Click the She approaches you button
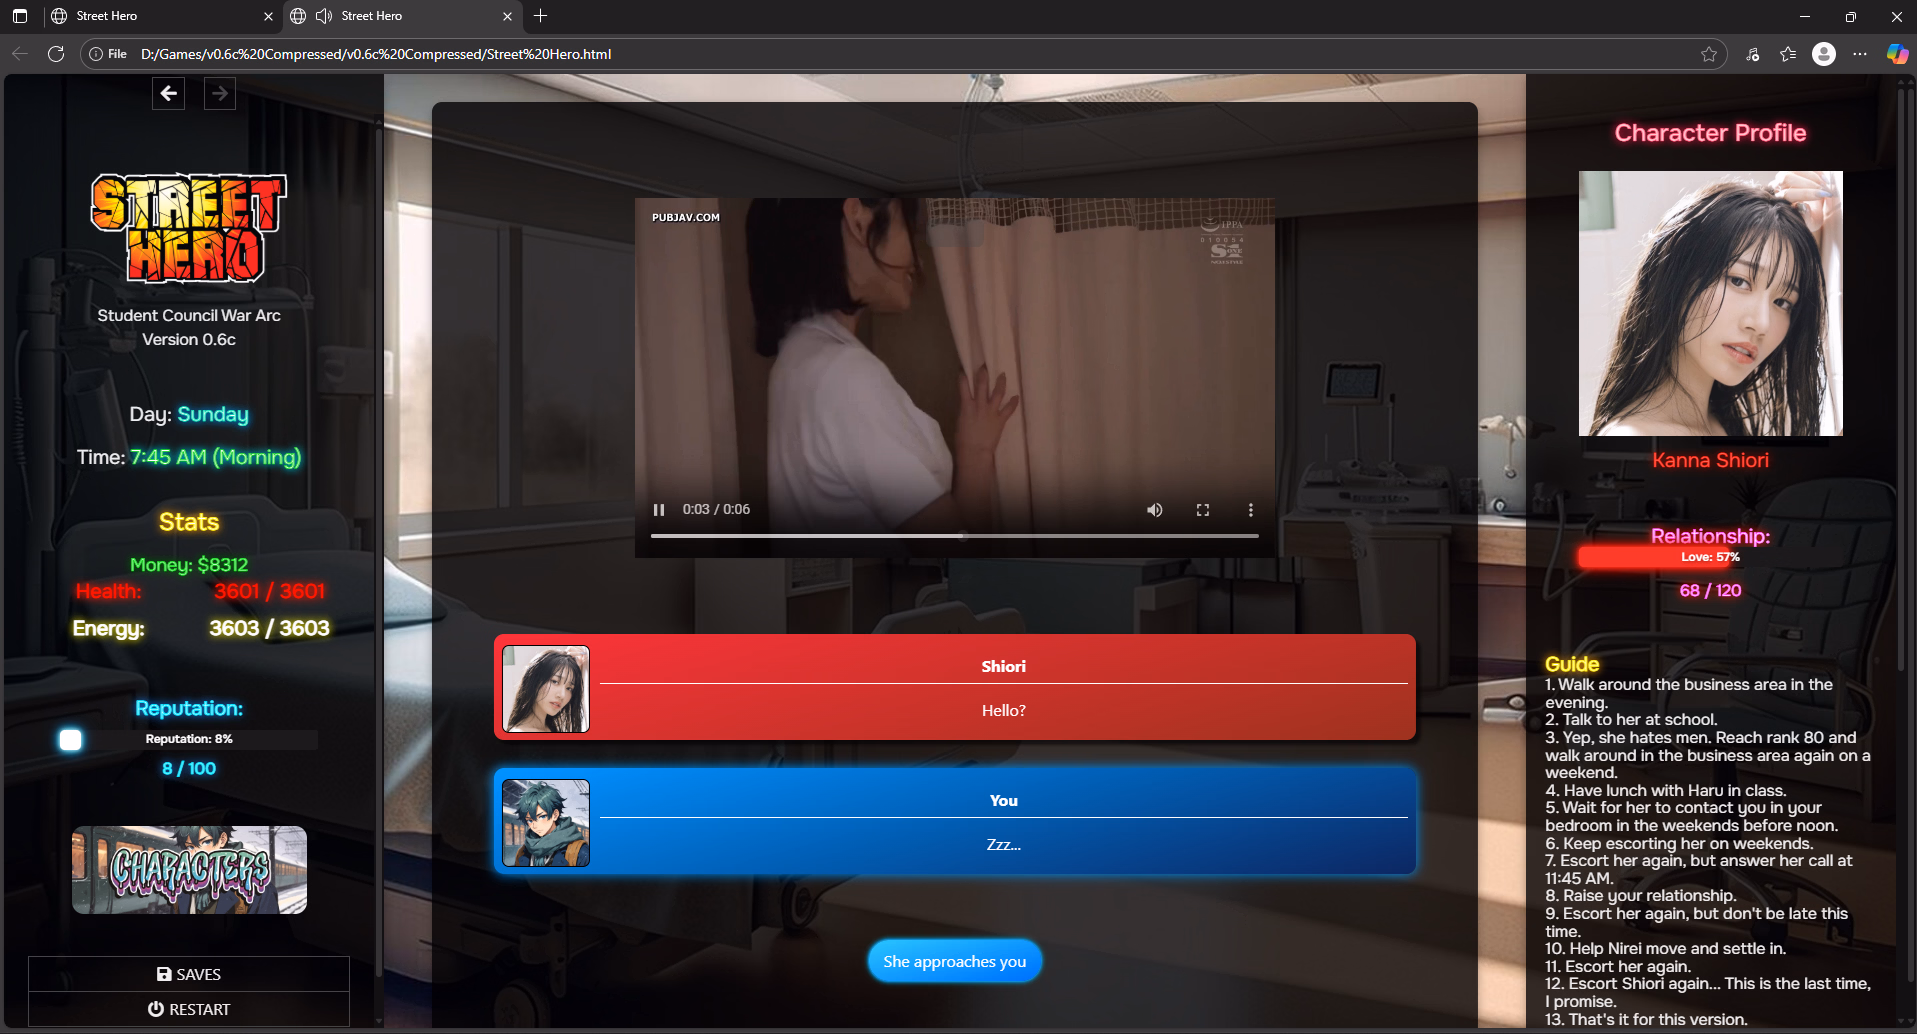Screen dimensions: 1917x1034 [954, 961]
